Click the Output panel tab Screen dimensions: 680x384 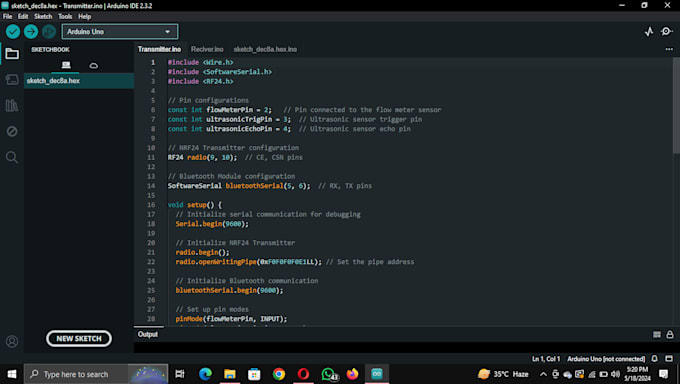[148, 334]
